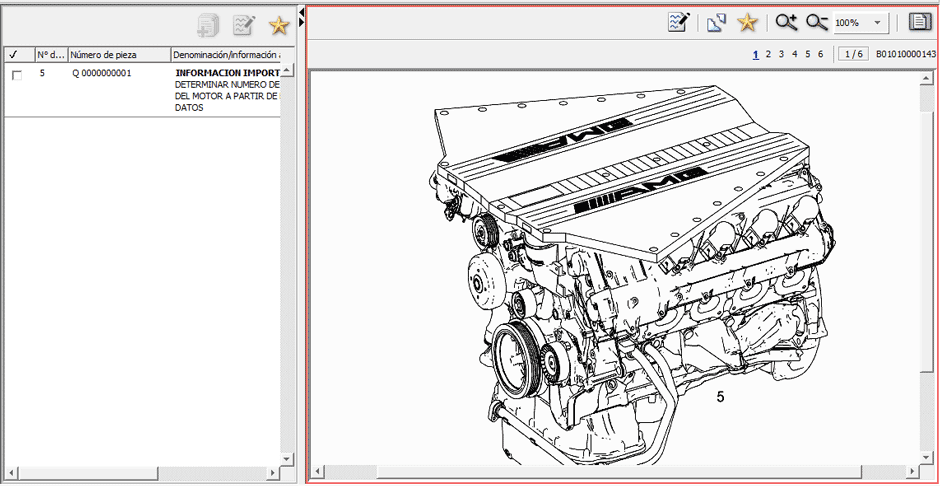The image size is (940, 486).
Task: Click the favorites star in the parts list panel
Action: coord(279,25)
